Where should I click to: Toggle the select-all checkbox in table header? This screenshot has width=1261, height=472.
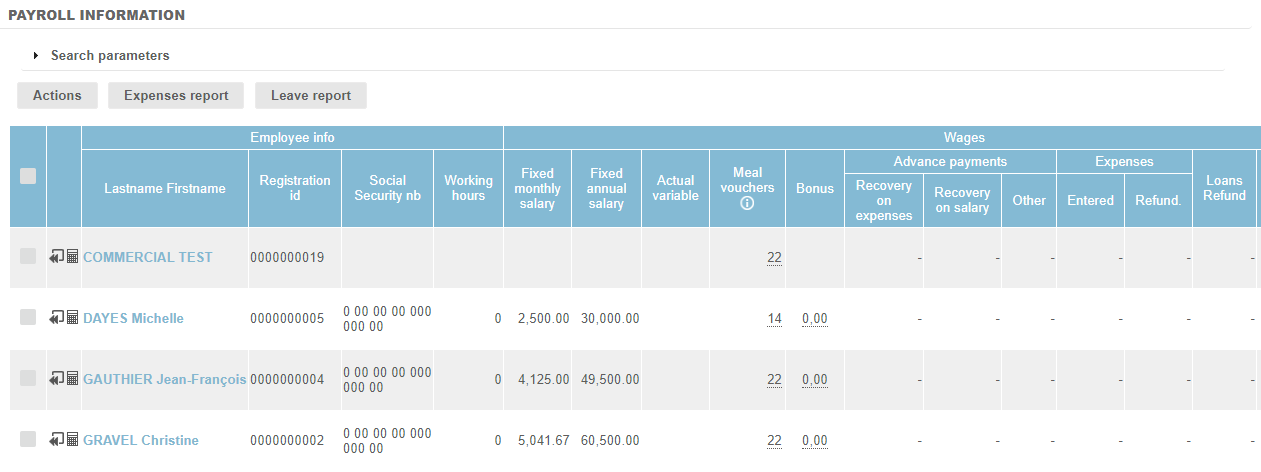28,176
